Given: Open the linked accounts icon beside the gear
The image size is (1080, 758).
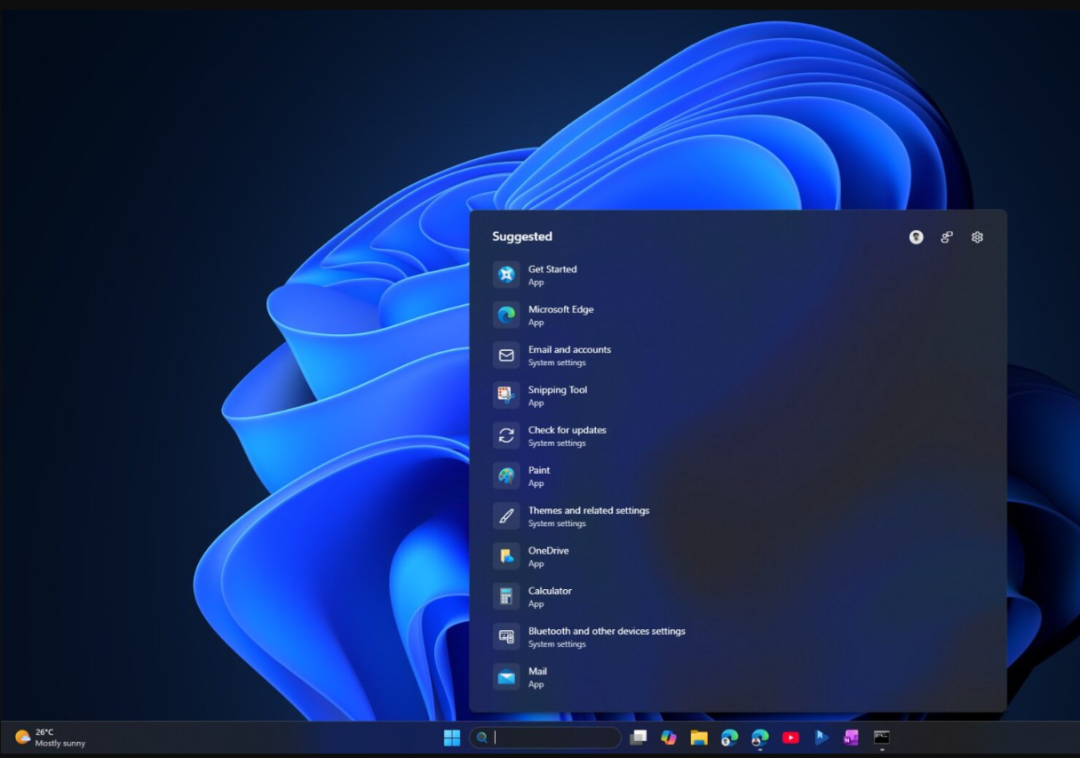Looking at the screenshot, I should 946,237.
